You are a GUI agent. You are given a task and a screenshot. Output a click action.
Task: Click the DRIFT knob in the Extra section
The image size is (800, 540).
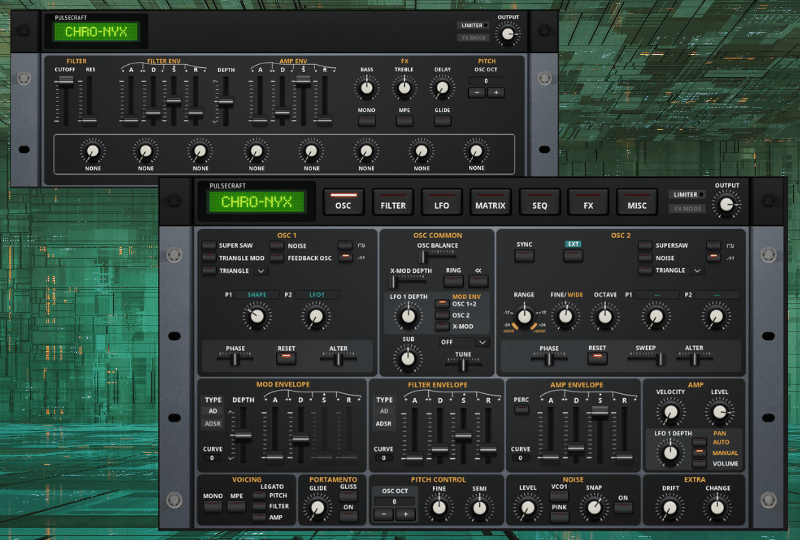click(670, 508)
